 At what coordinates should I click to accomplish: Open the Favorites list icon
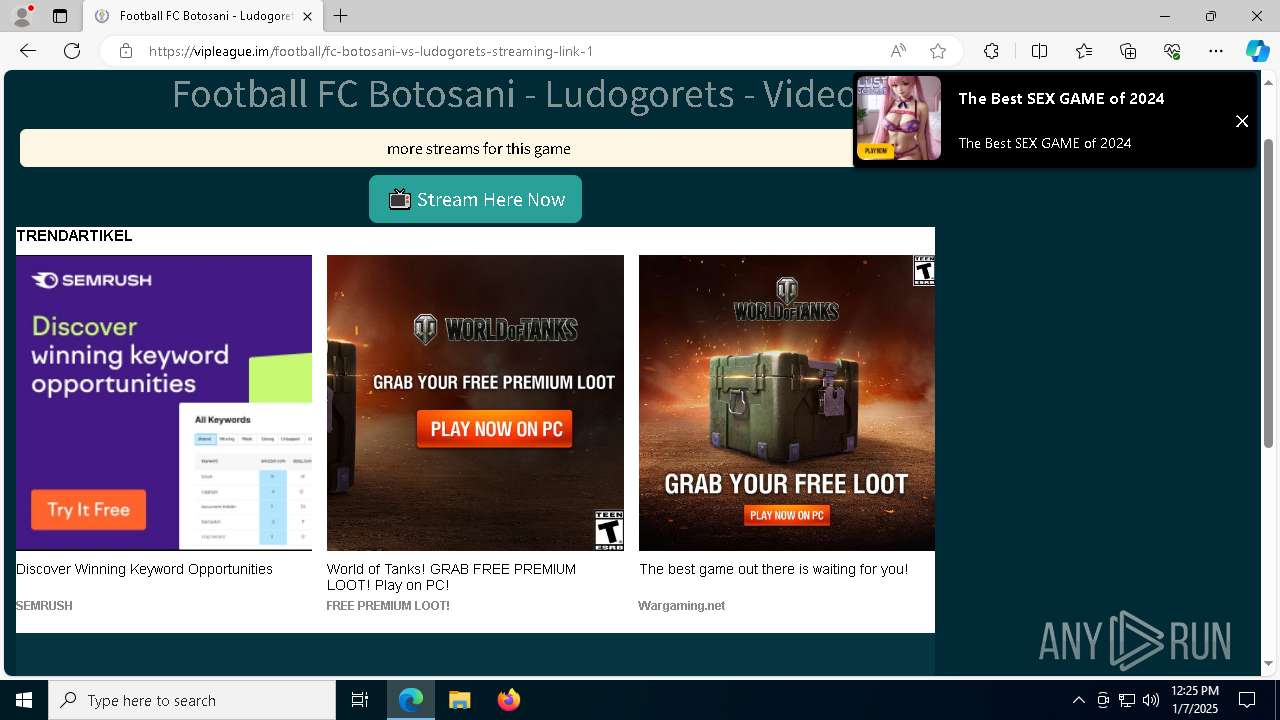point(1084,51)
